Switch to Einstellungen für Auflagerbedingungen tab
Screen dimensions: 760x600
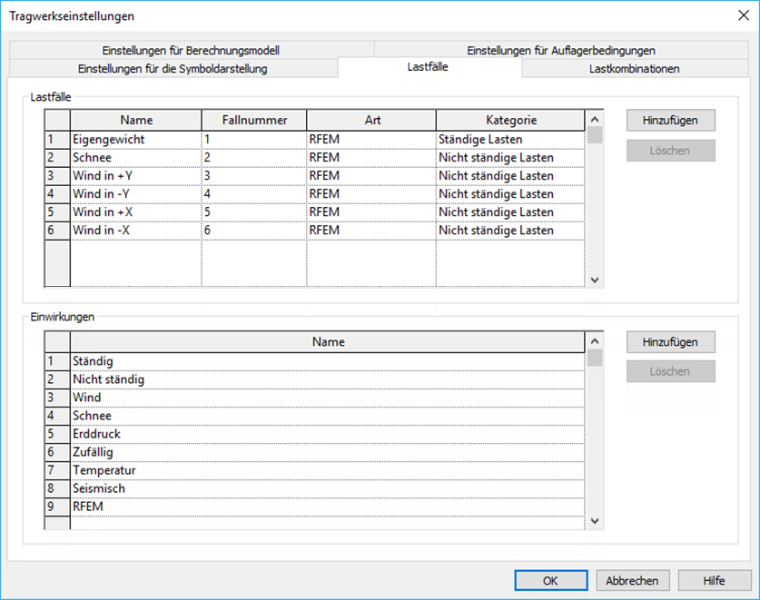pyautogui.click(x=561, y=50)
